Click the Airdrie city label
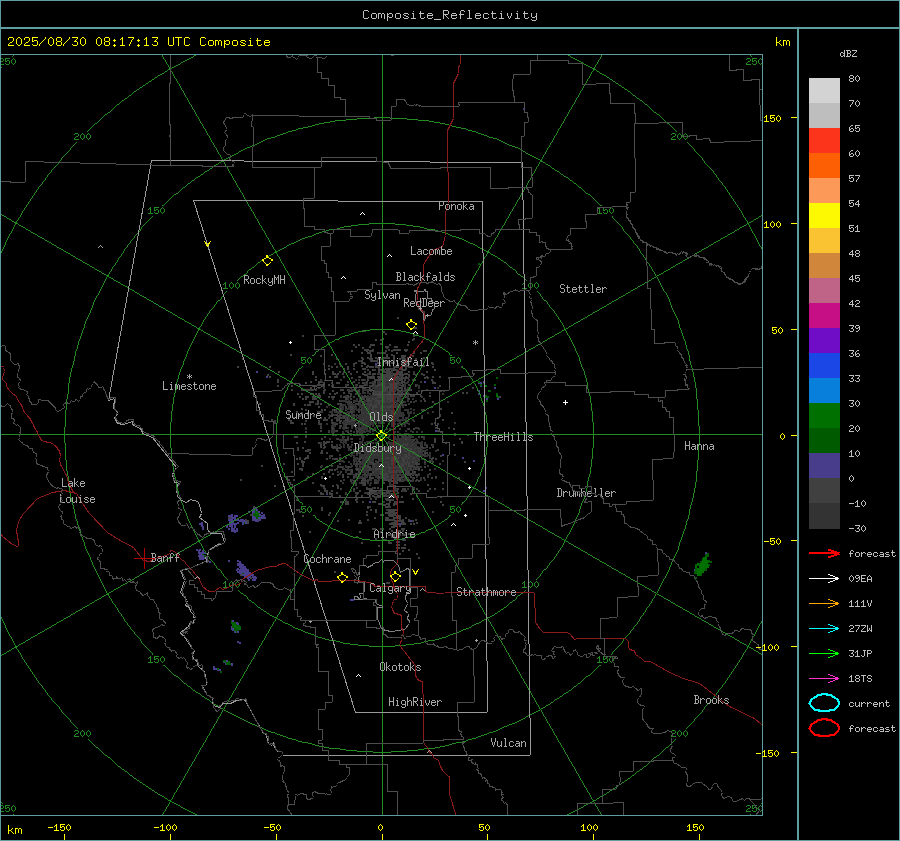Viewport: 900px width, 841px height. [x=394, y=534]
